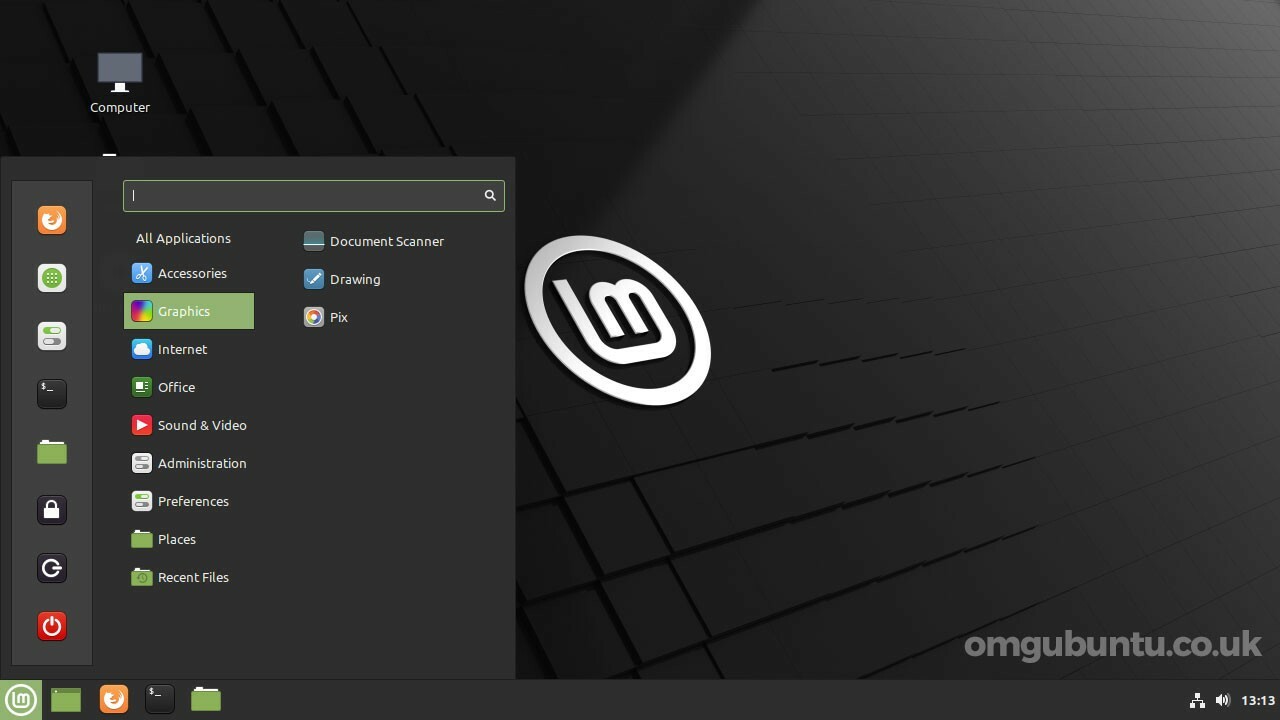Open Recent Files
Image resolution: width=1280 pixels, height=720 pixels.
[x=193, y=577]
